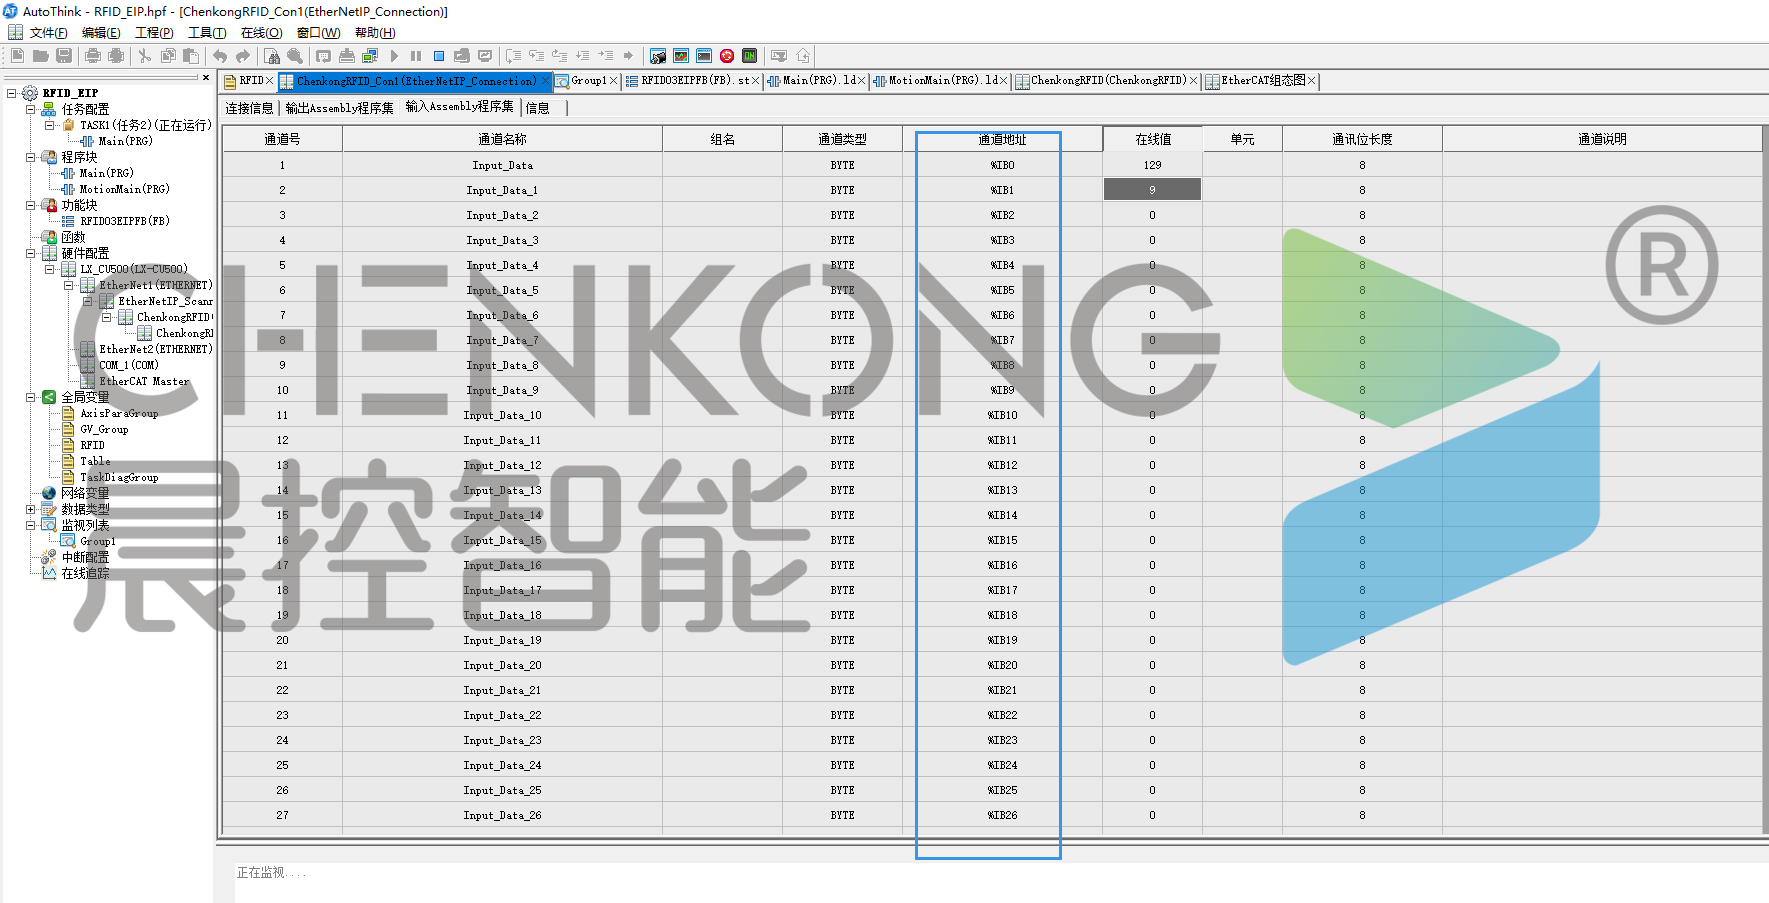This screenshot has height=903, width=1769.
Task: Click the oscilloscope chart toolbar icon
Action: pyautogui.click(x=681, y=56)
